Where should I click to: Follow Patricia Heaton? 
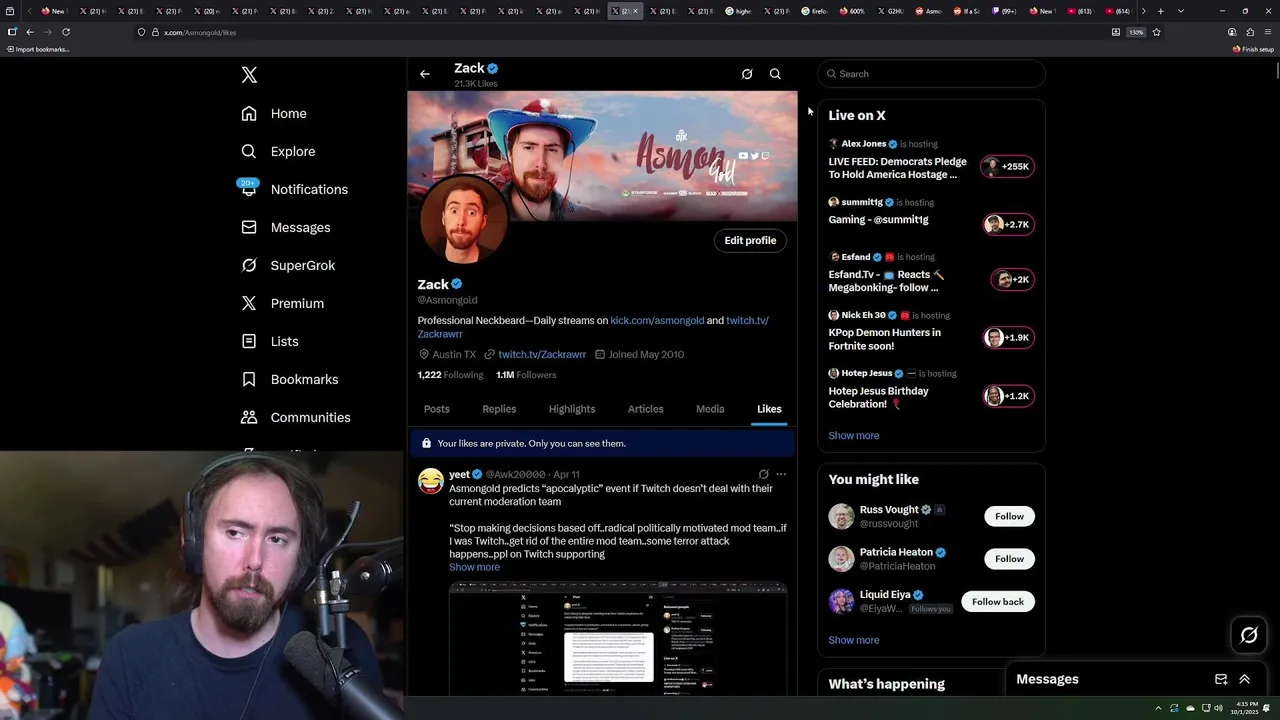pyautogui.click(x=1009, y=559)
